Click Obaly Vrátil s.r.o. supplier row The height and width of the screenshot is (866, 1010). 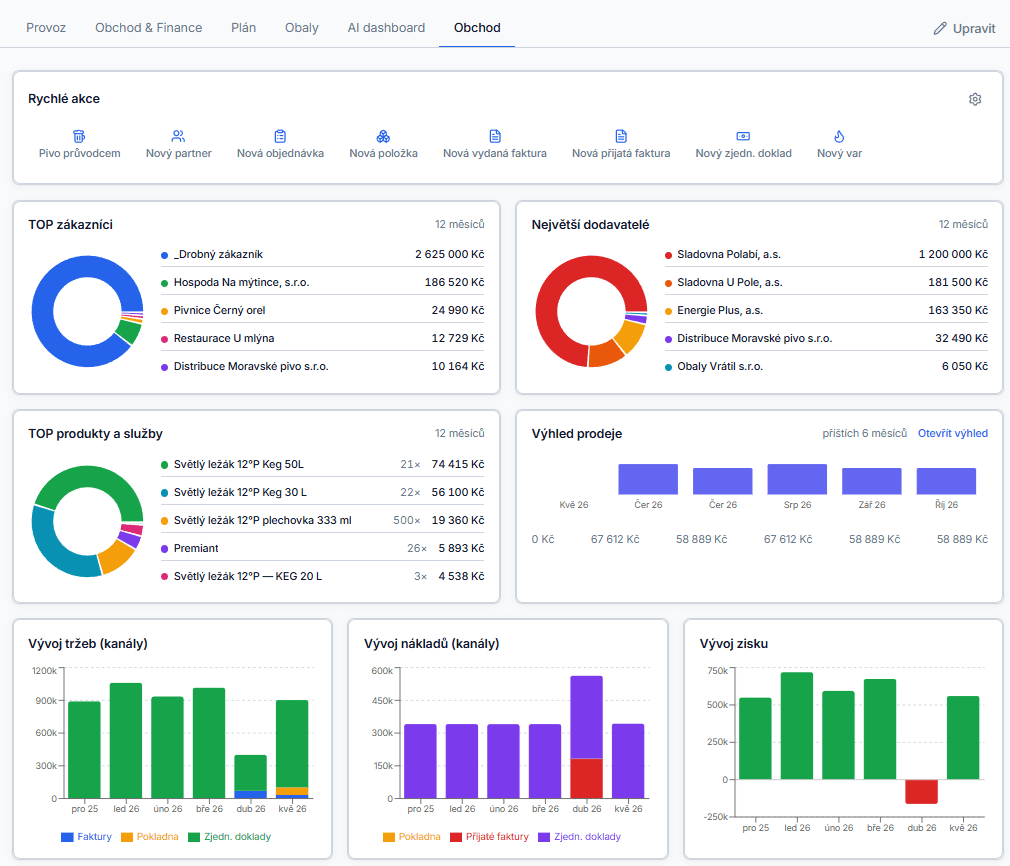point(826,366)
